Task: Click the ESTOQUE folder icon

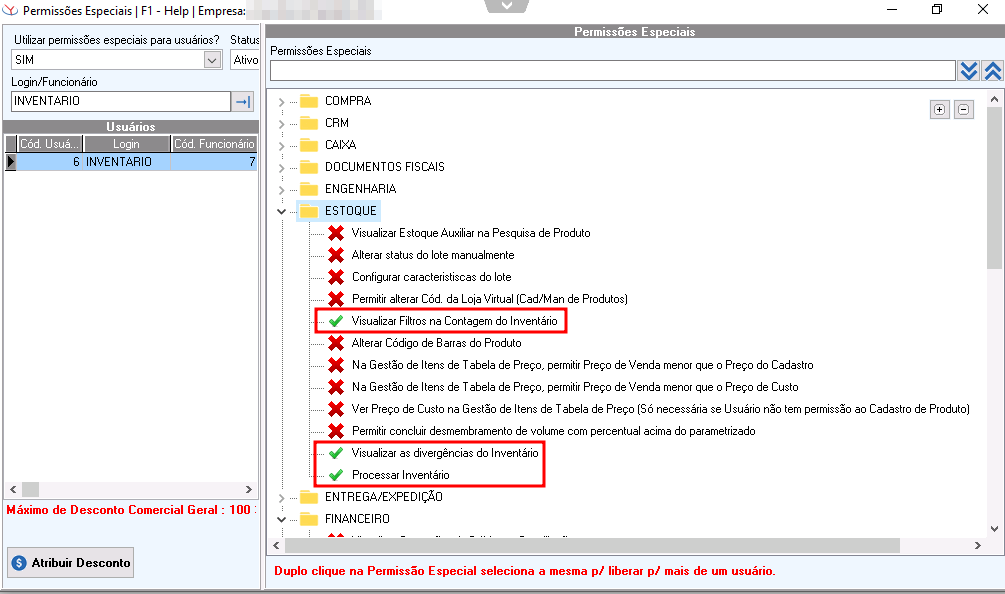Action: tap(308, 211)
